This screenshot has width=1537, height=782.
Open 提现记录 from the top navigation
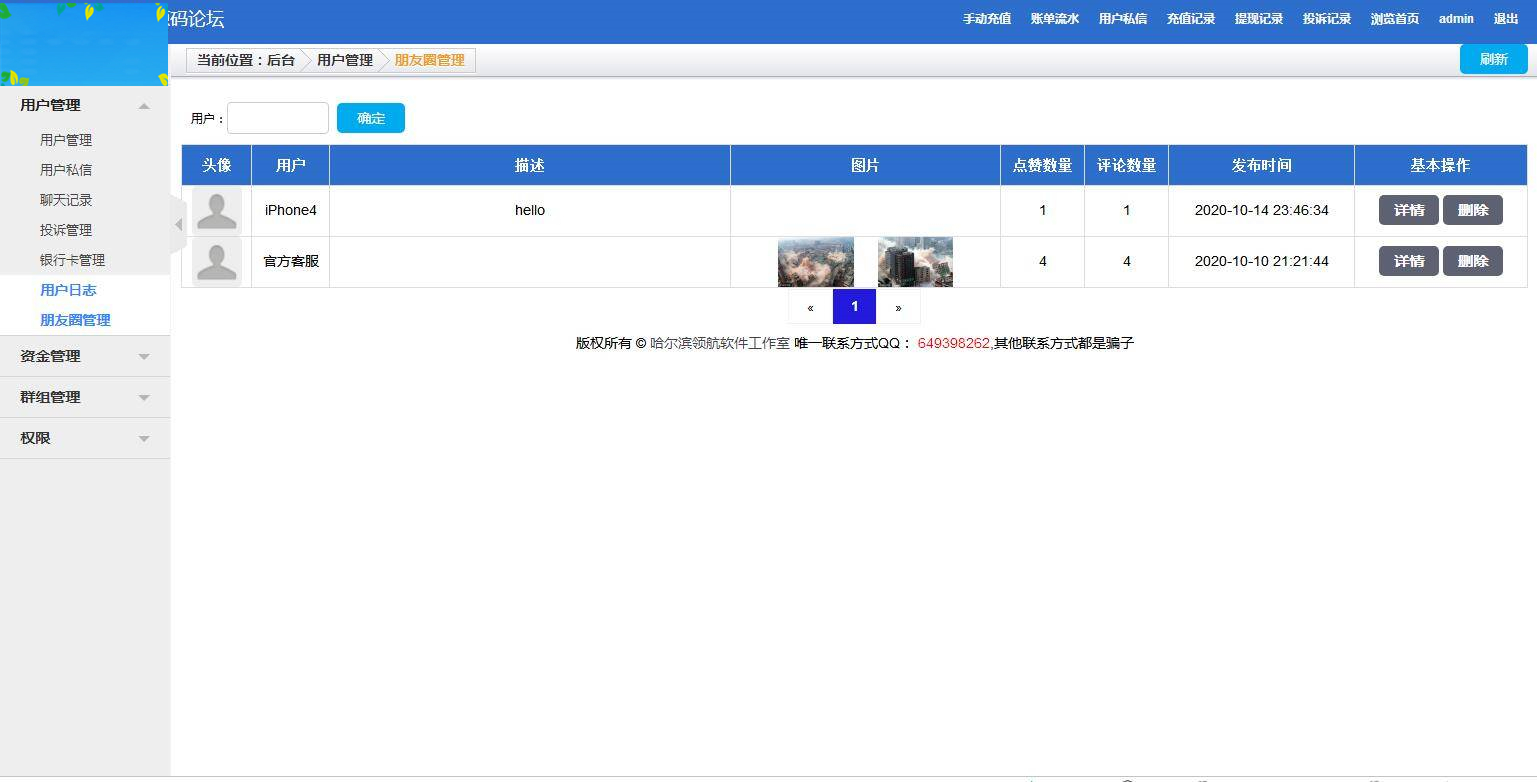(x=1259, y=18)
